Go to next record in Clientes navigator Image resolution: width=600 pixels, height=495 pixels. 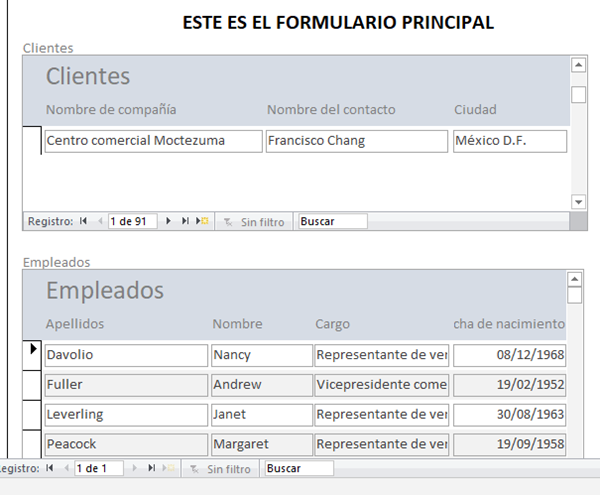(169, 221)
